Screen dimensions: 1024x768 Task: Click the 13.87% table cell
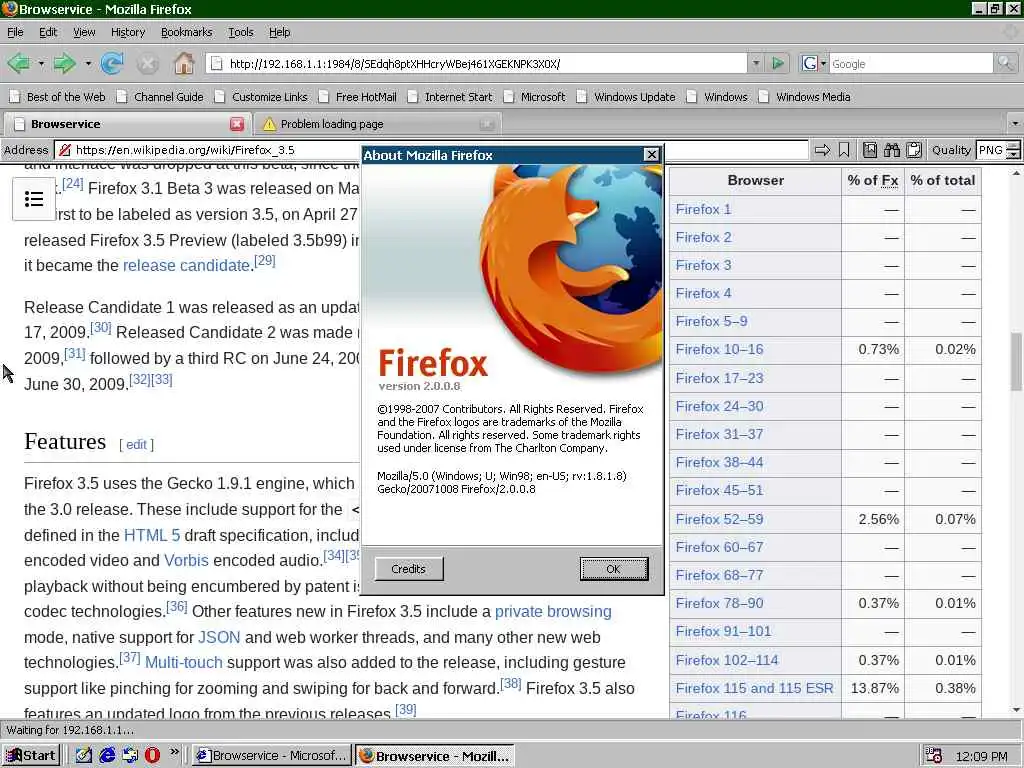point(874,688)
